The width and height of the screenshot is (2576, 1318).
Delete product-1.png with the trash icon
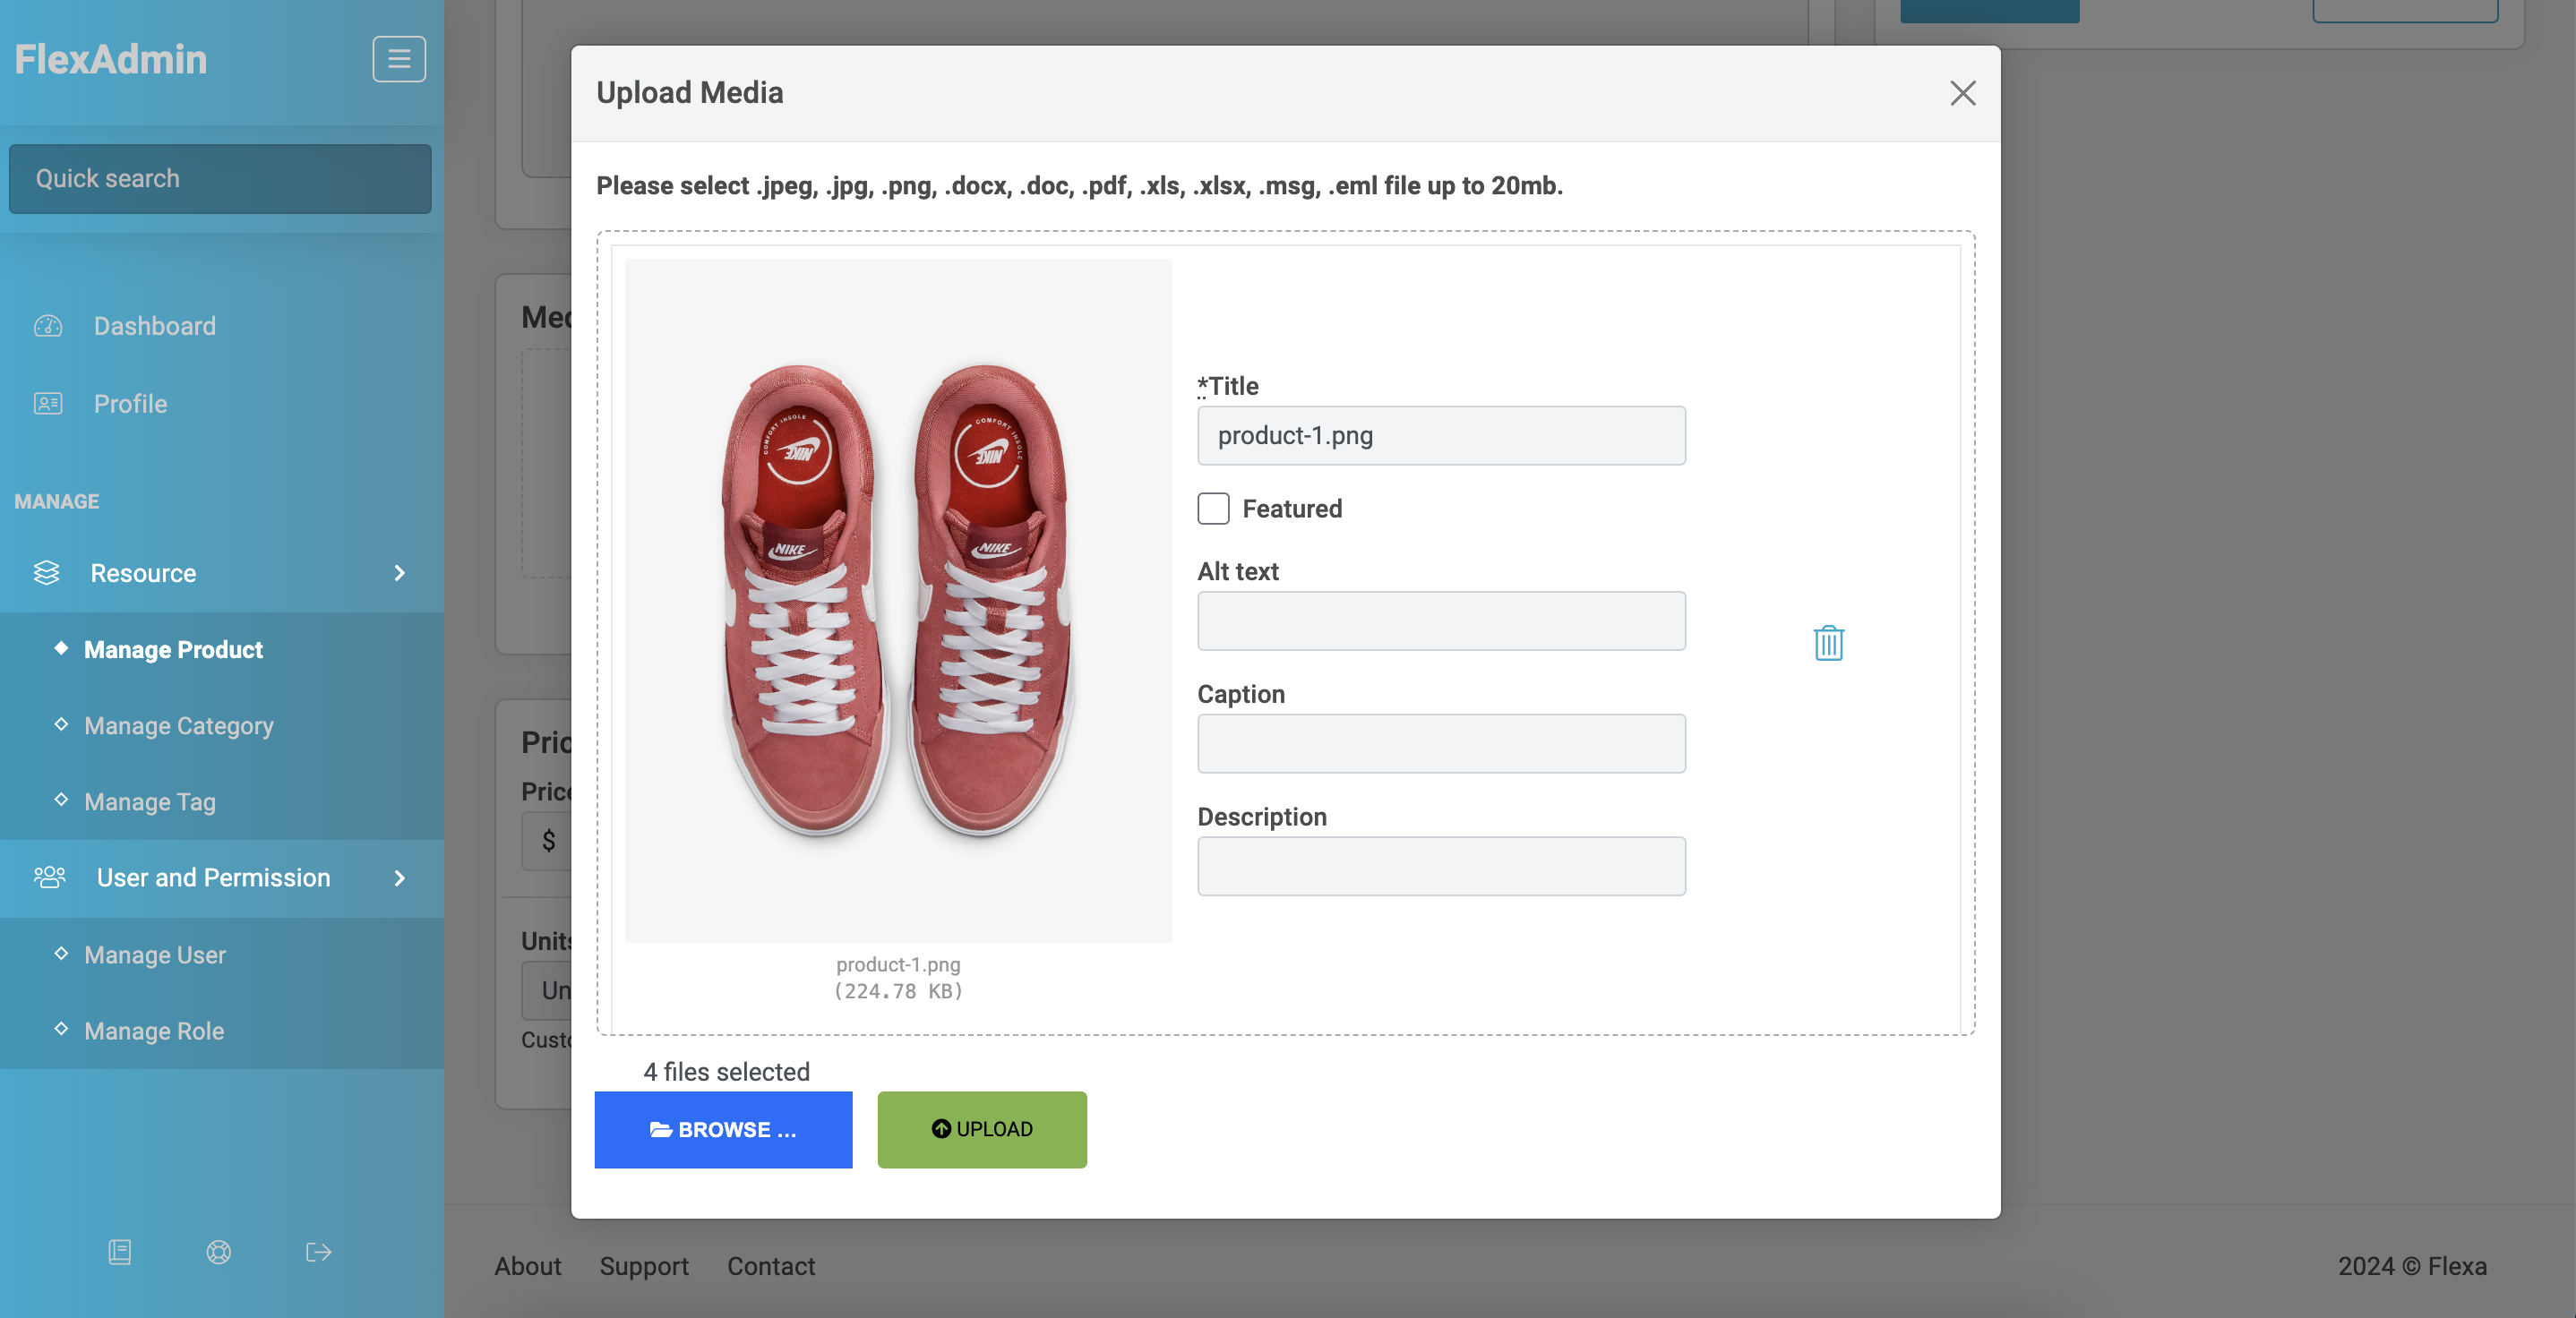(x=1828, y=642)
